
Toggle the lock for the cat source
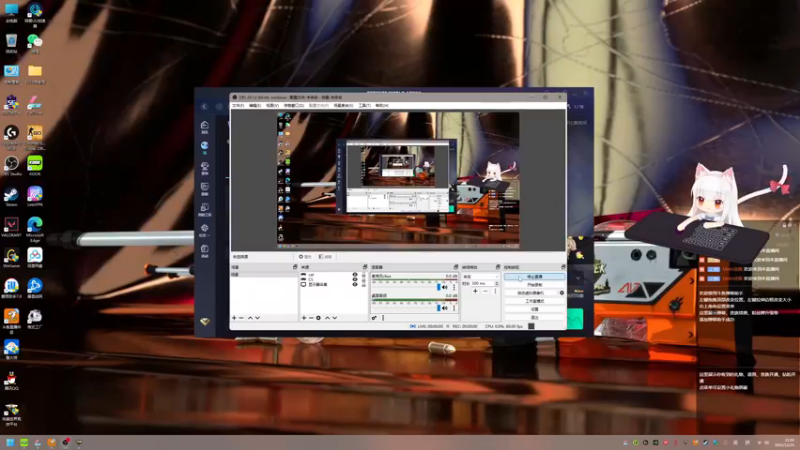click(364, 274)
